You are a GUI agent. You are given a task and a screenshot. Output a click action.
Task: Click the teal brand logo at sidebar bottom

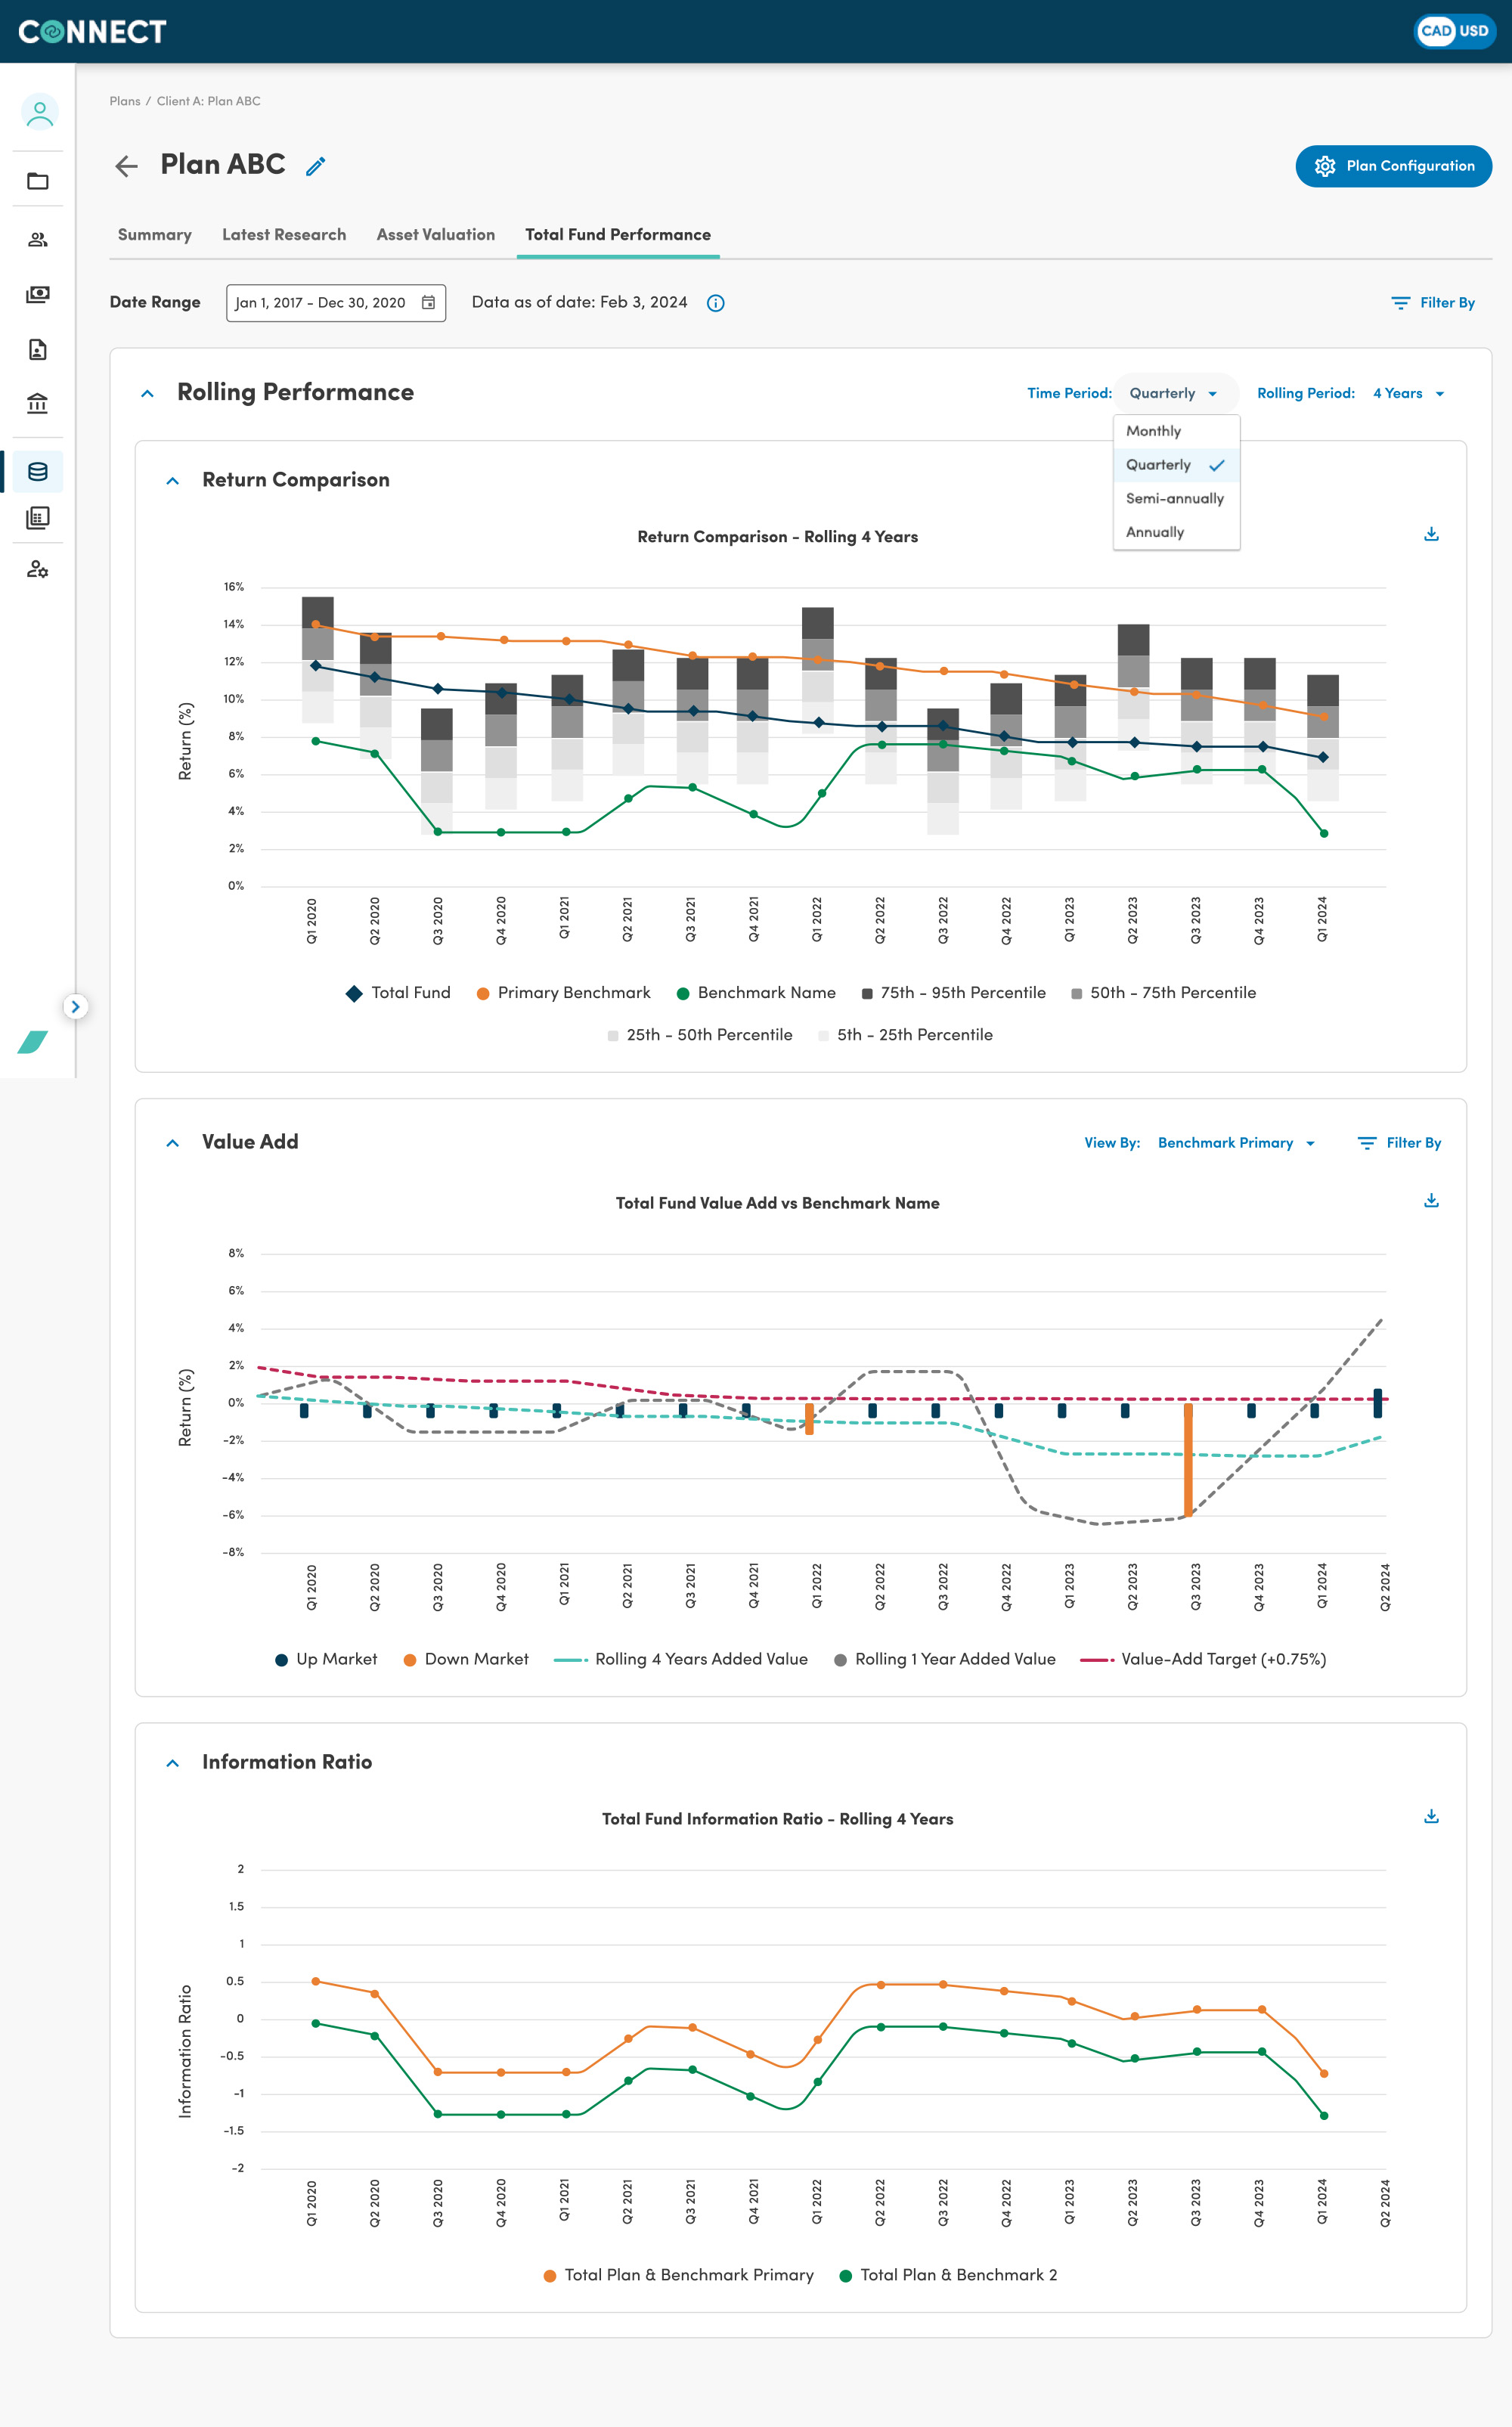pos(33,1042)
